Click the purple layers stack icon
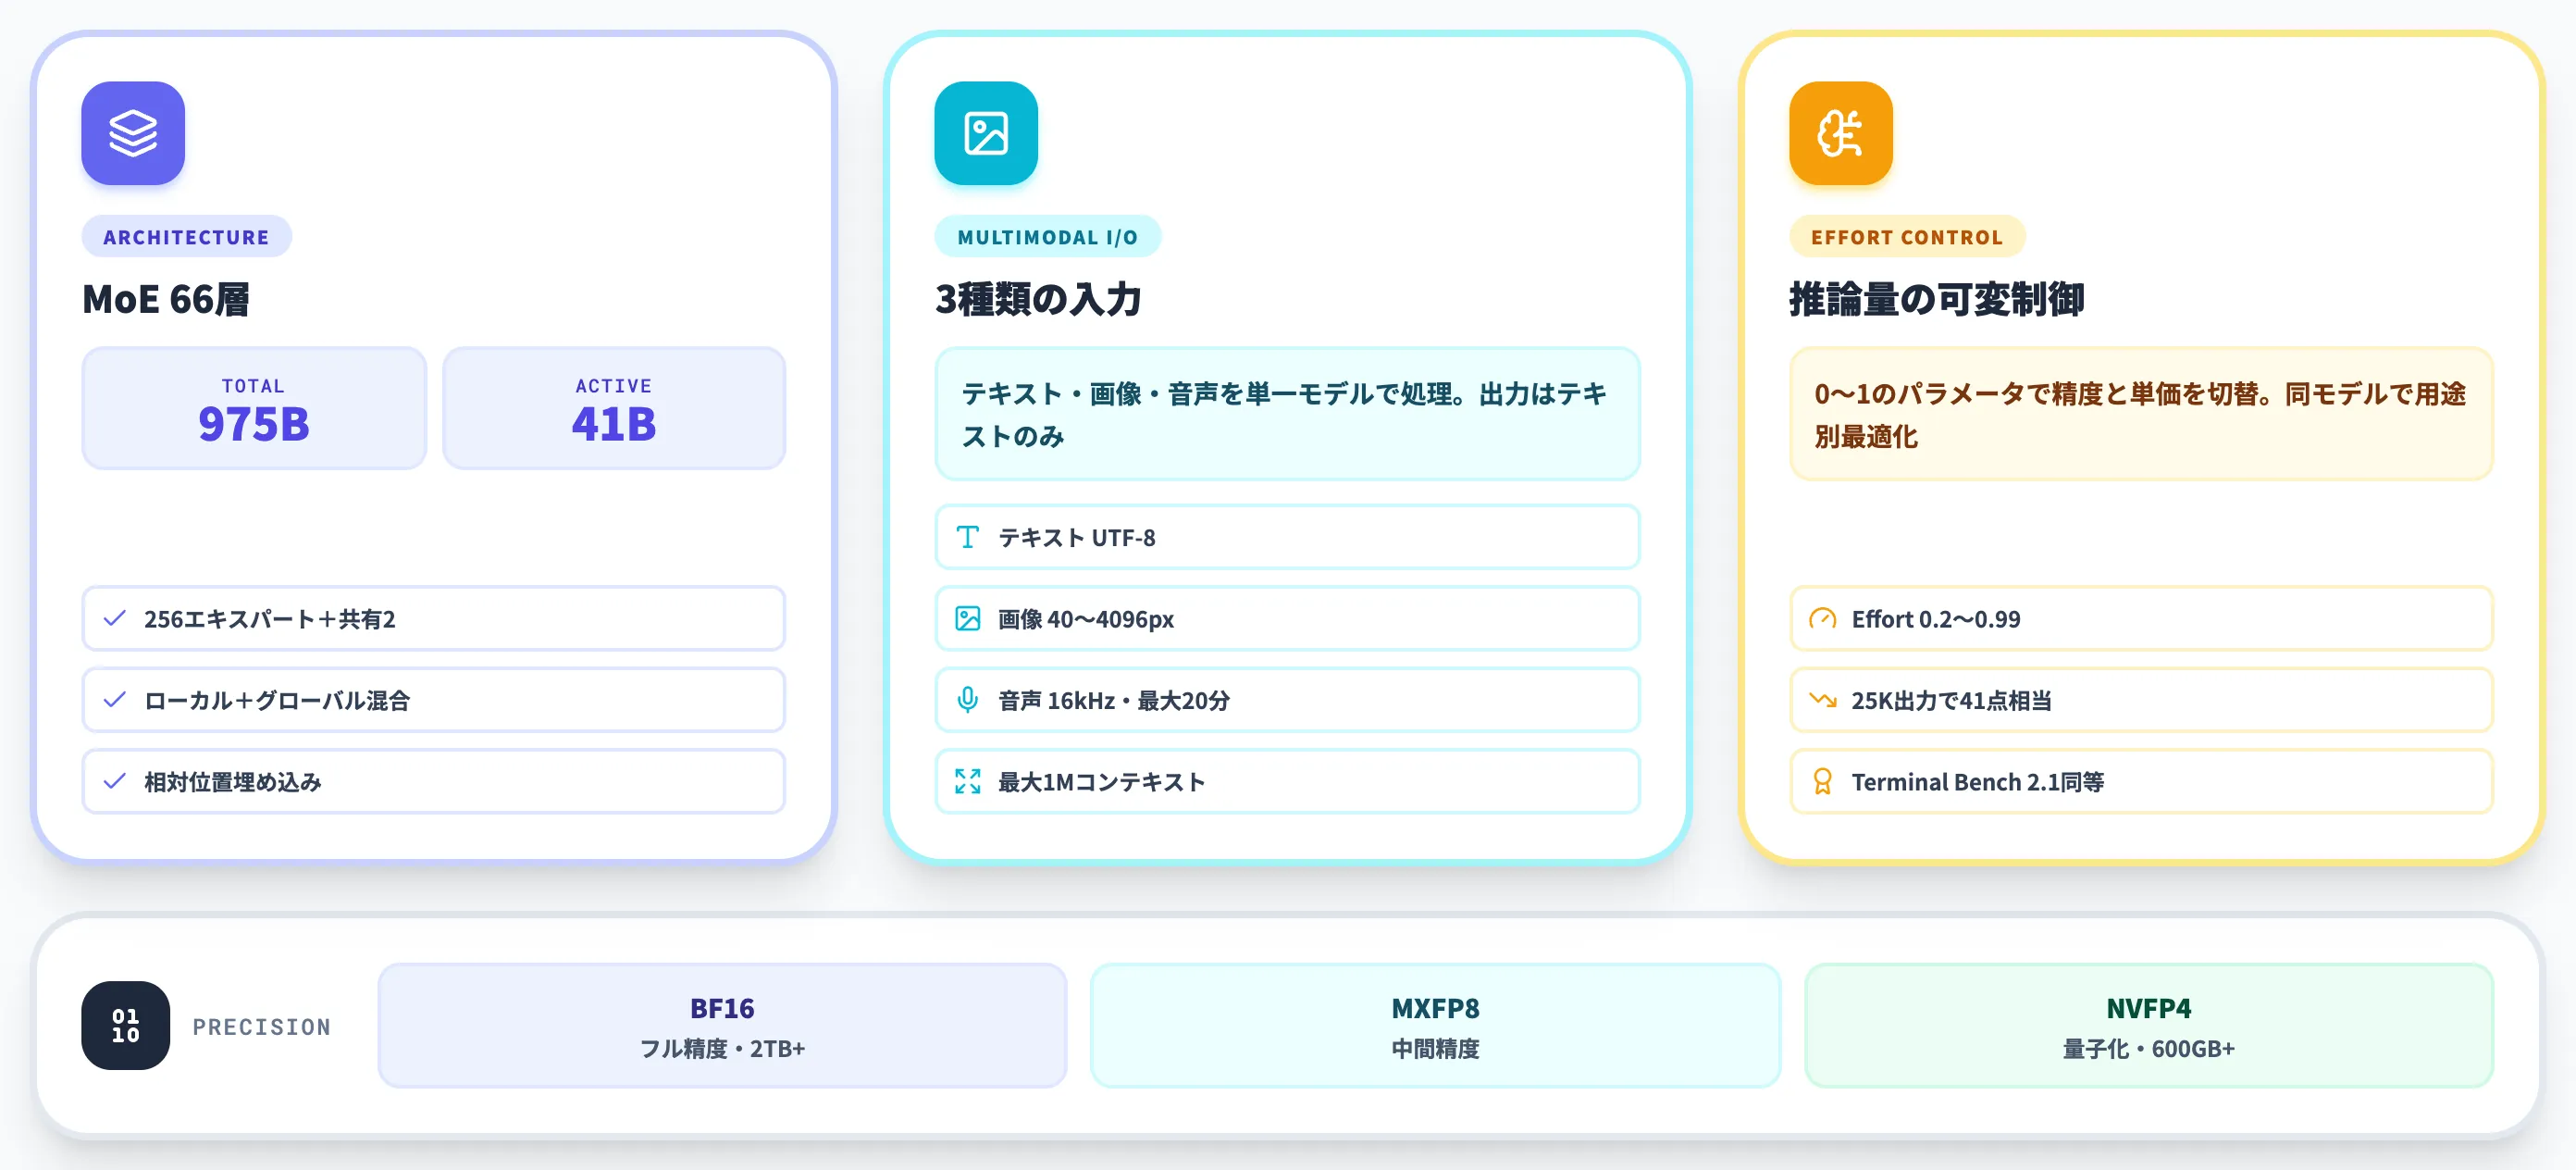The height and width of the screenshot is (1170, 2576). click(x=133, y=133)
